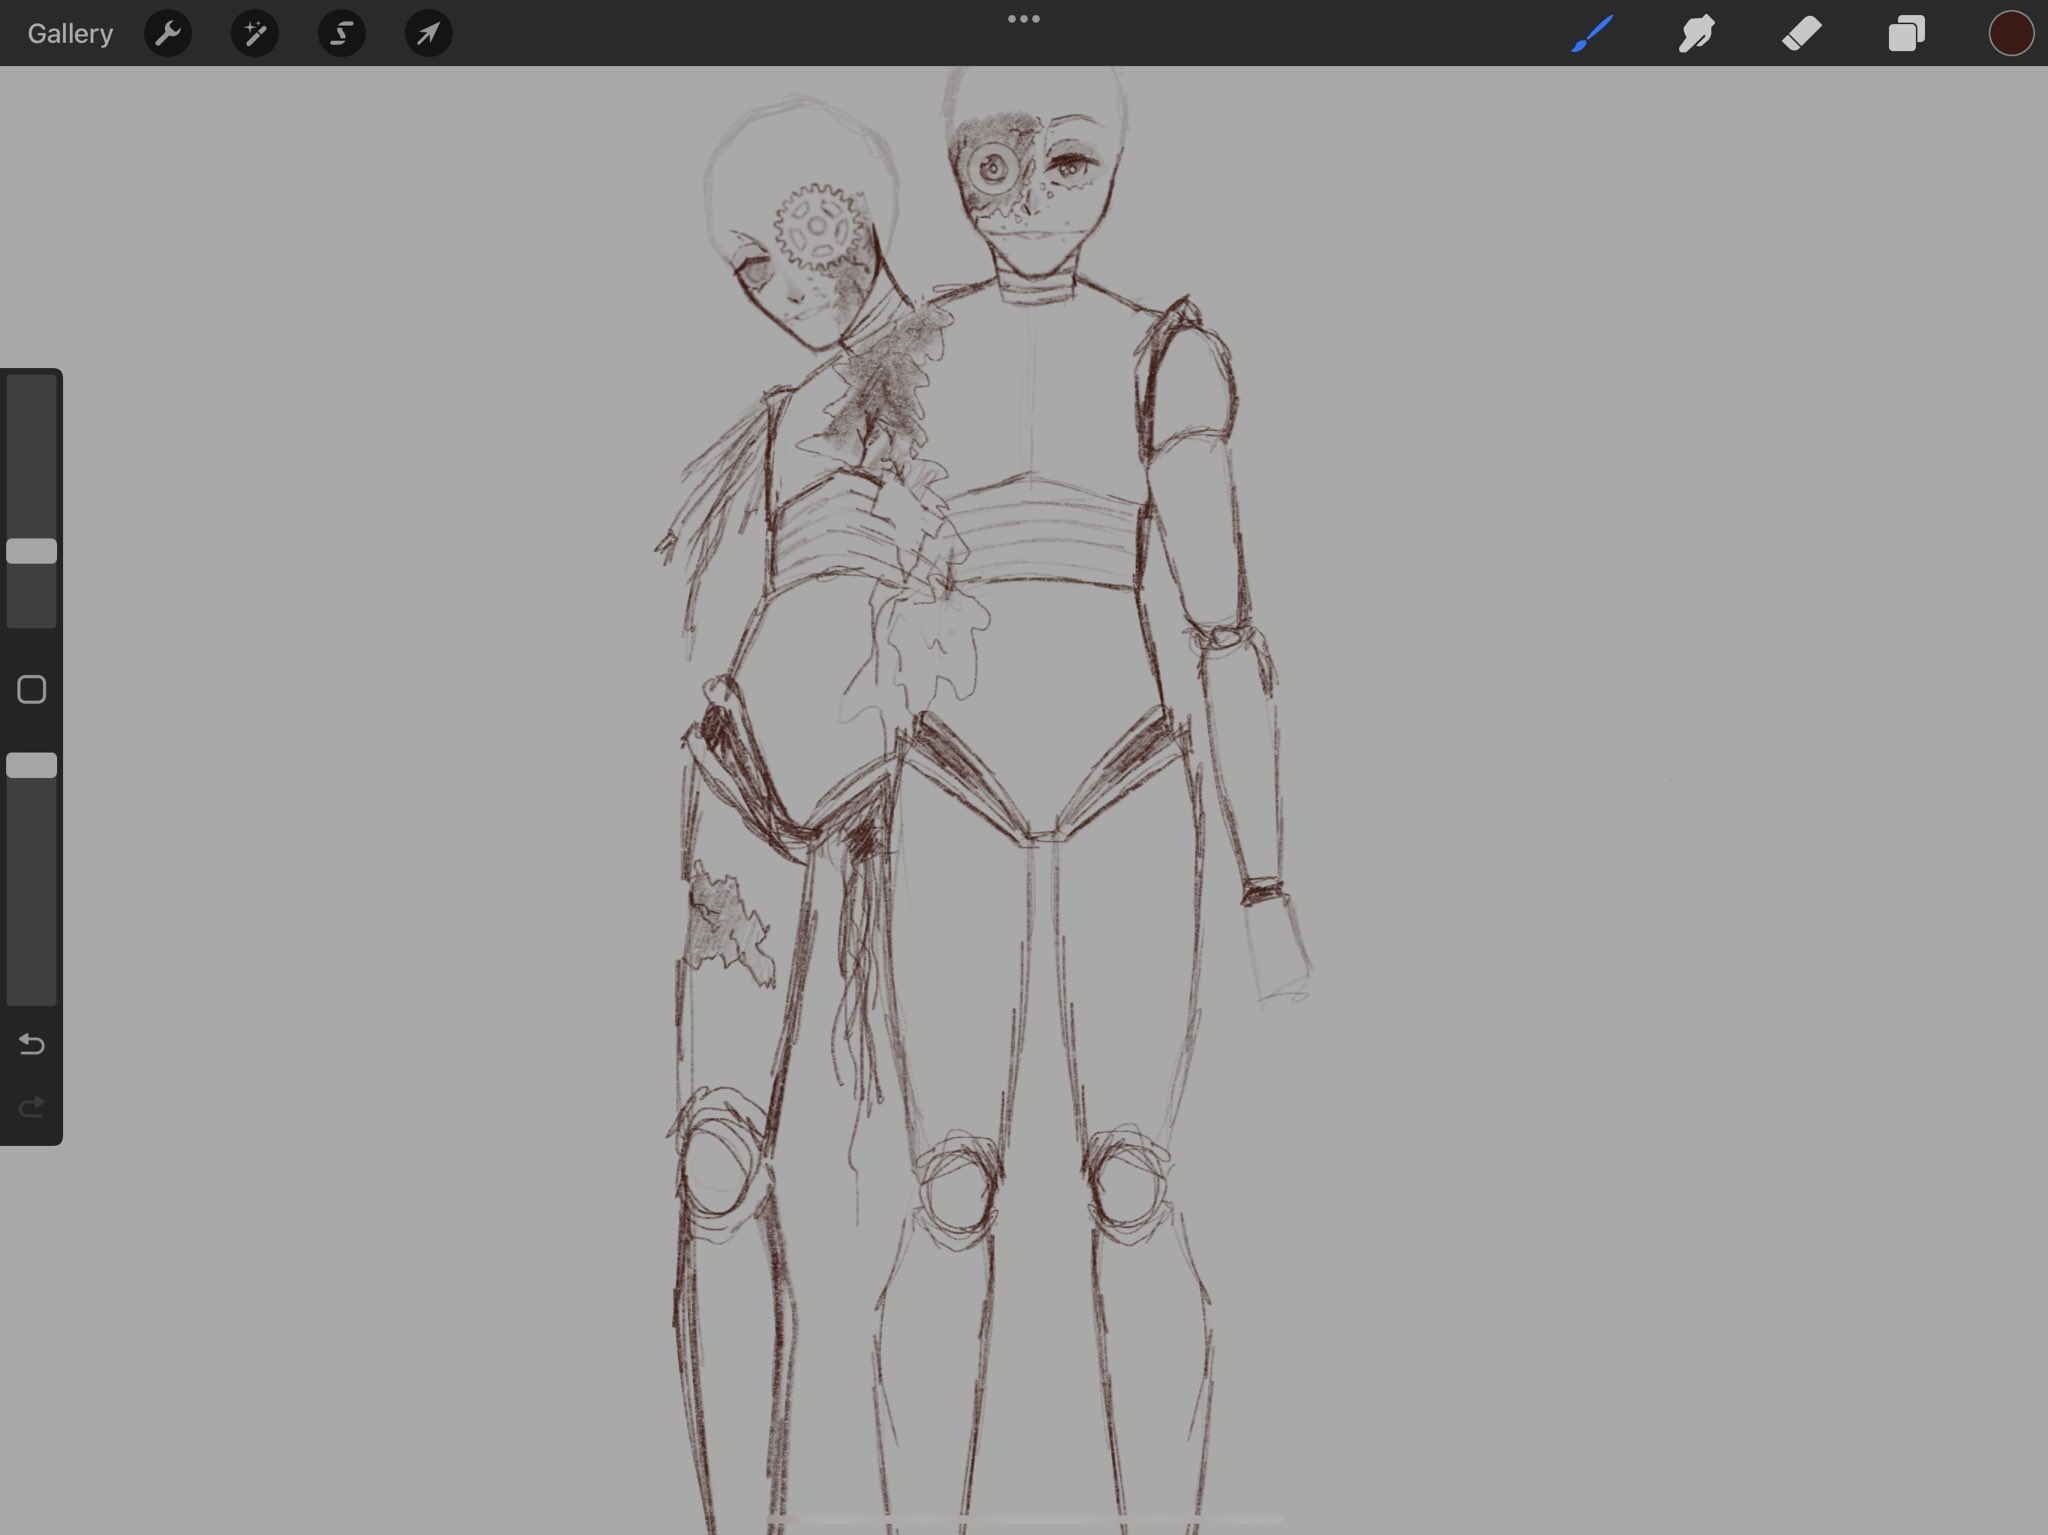
Task: Tap the gear drawing on left figure's head
Action: 817,228
